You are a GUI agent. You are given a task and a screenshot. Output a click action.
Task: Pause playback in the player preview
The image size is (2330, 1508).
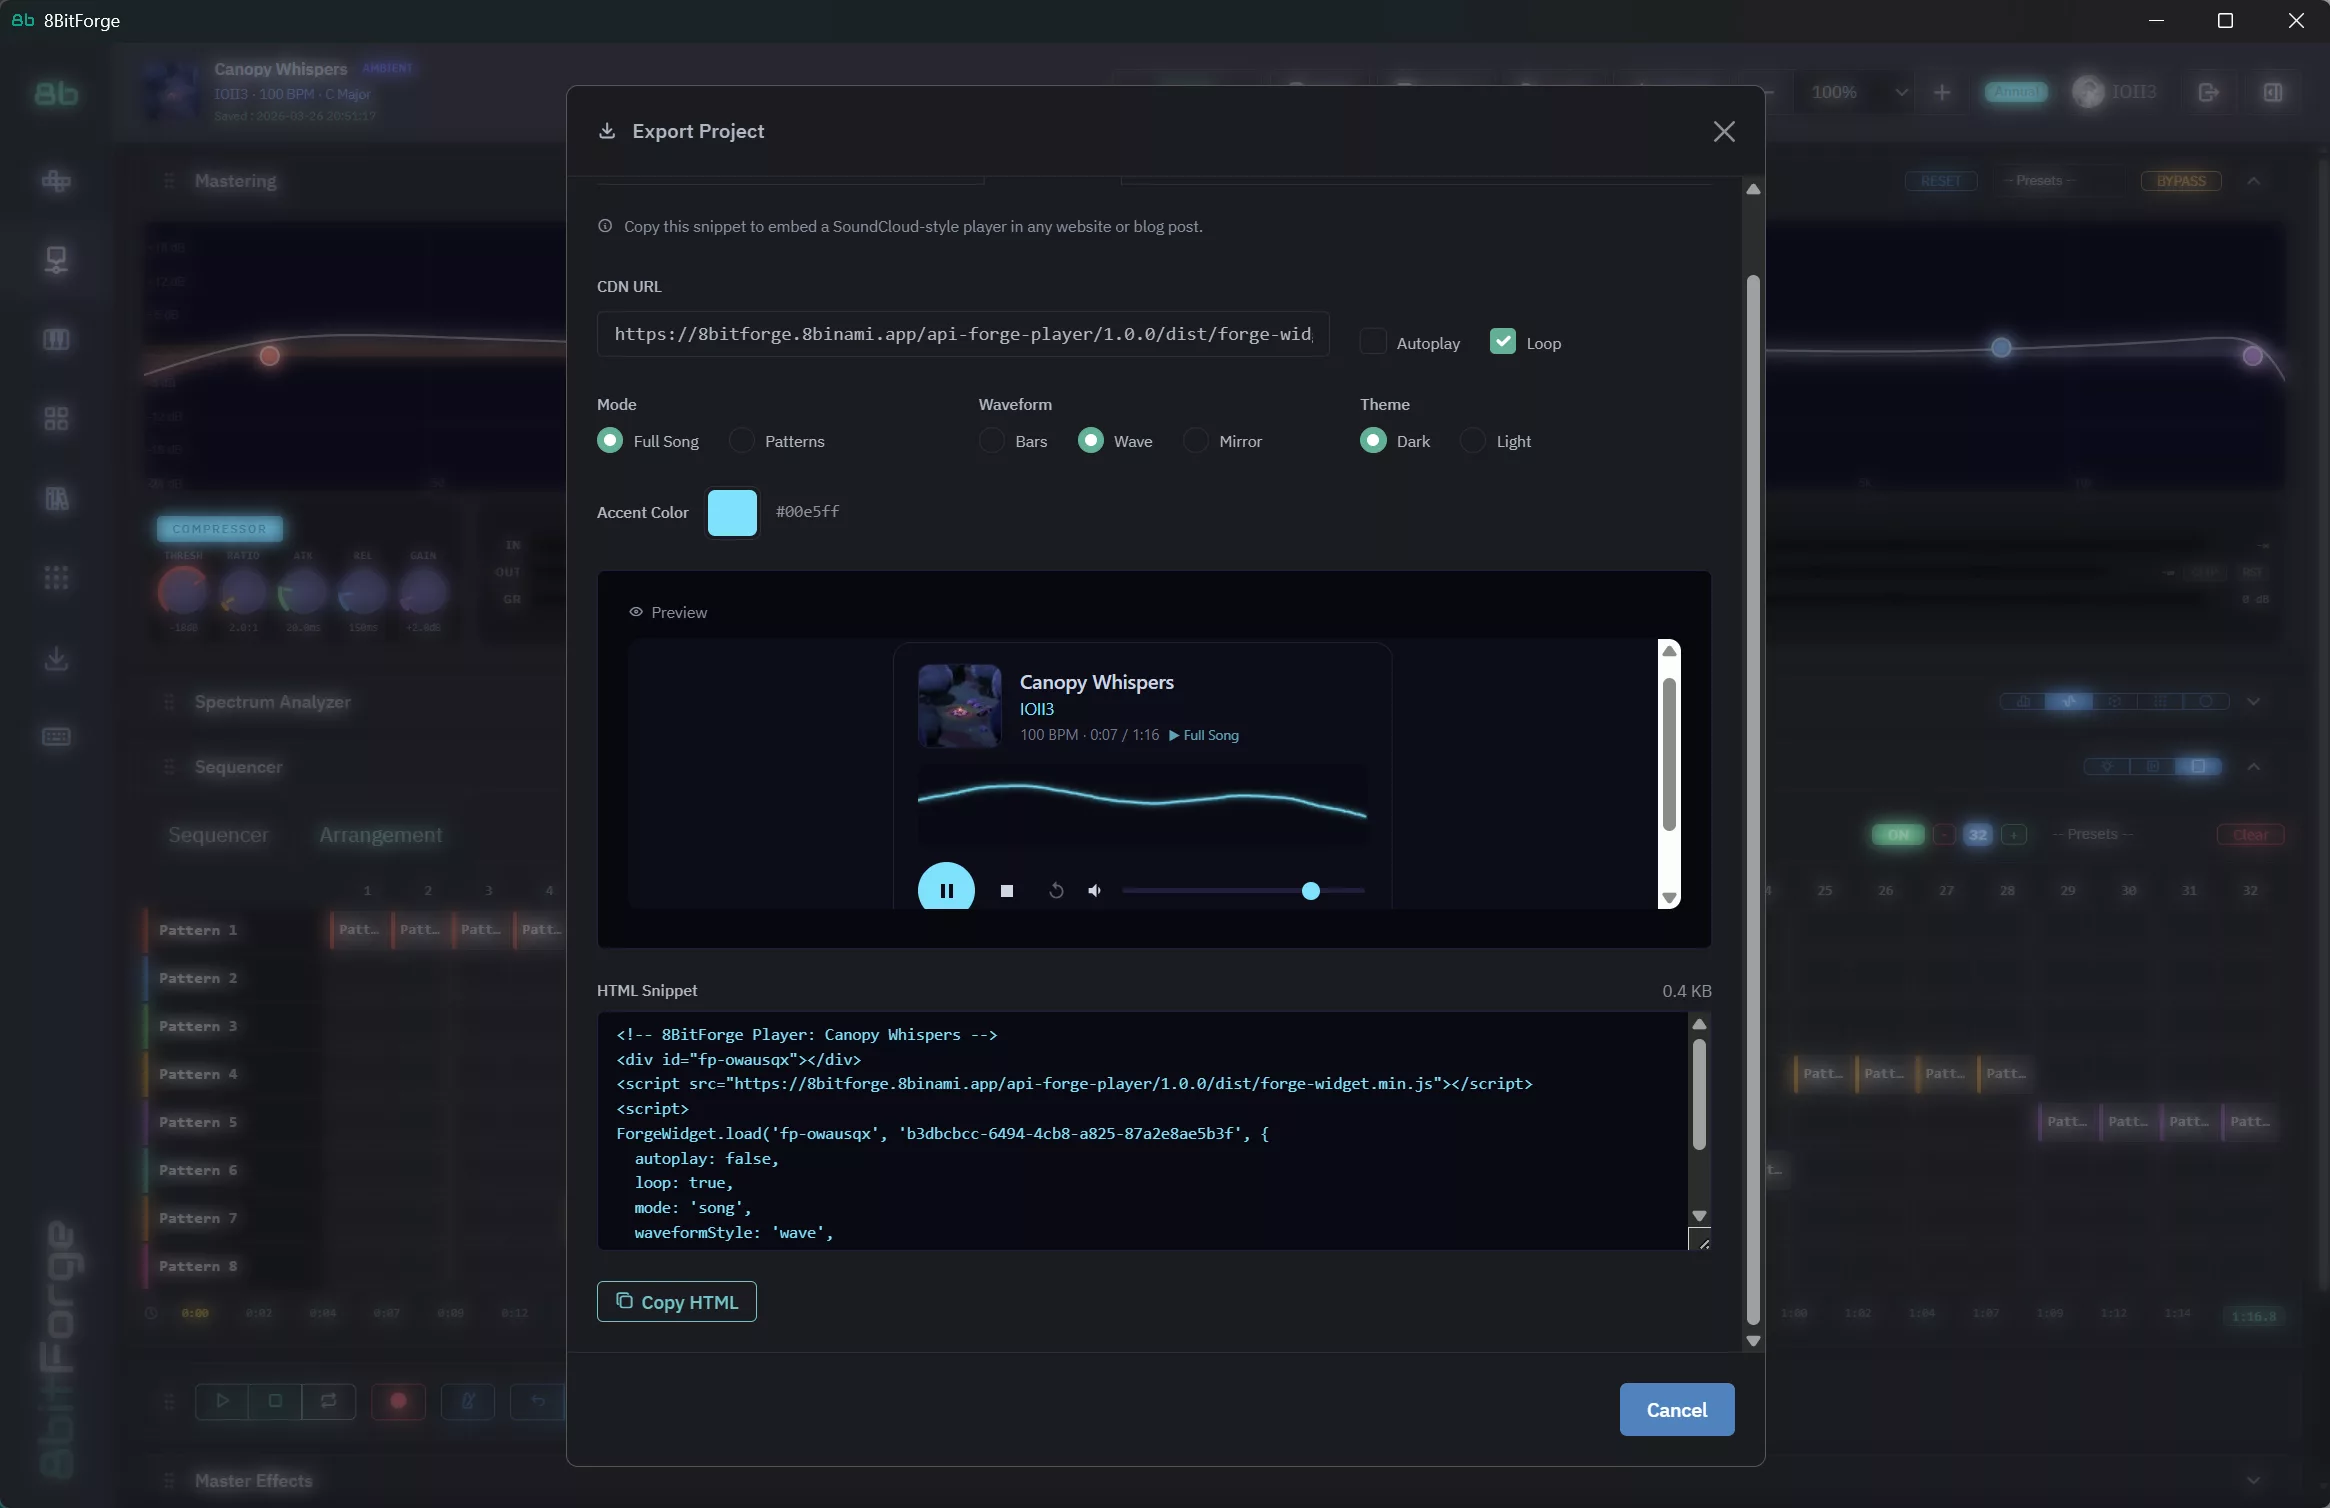click(945, 888)
